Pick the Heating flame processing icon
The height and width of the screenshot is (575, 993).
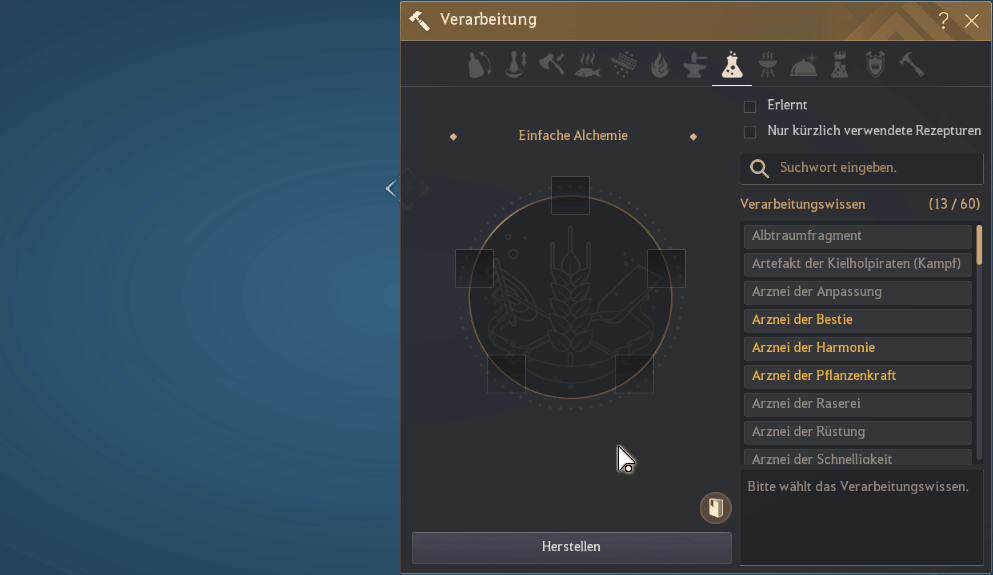(659, 66)
